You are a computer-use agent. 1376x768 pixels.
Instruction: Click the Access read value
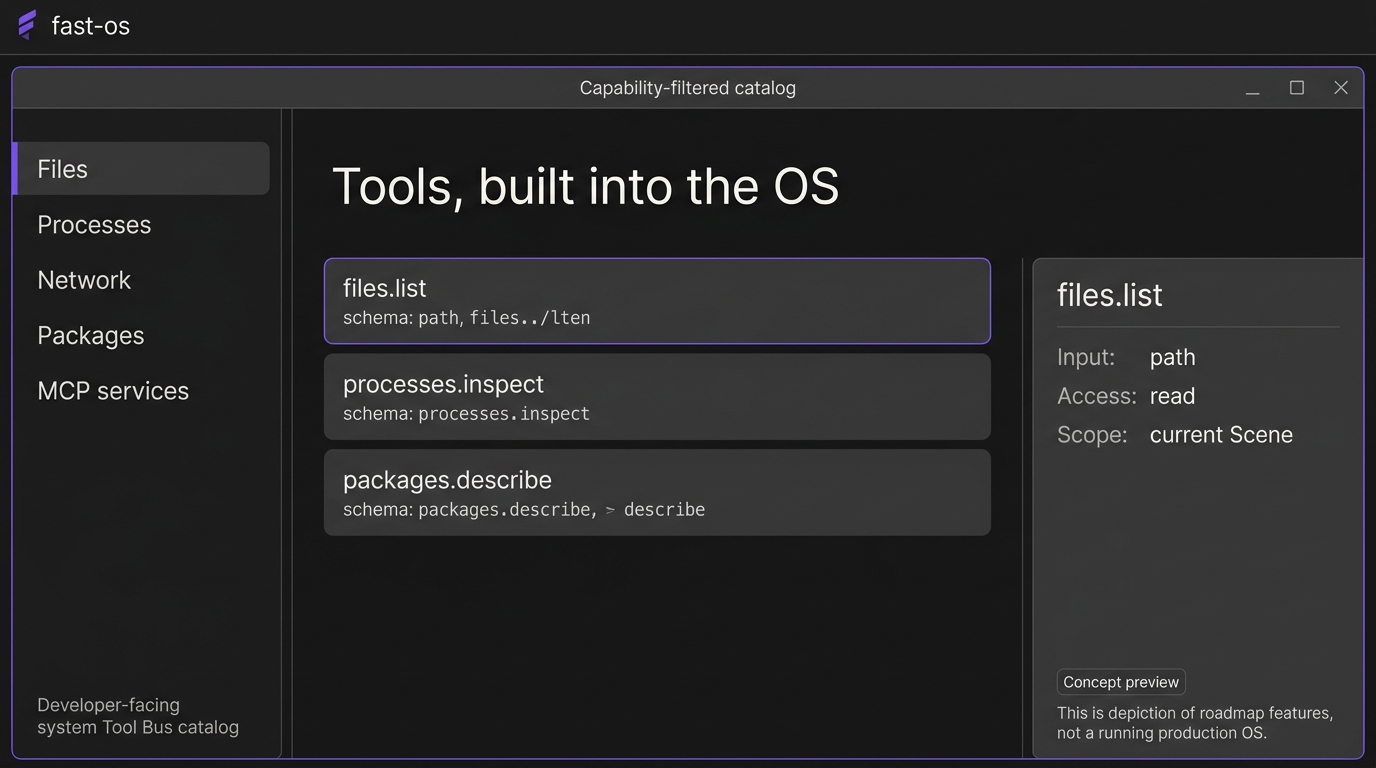point(1173,396)
